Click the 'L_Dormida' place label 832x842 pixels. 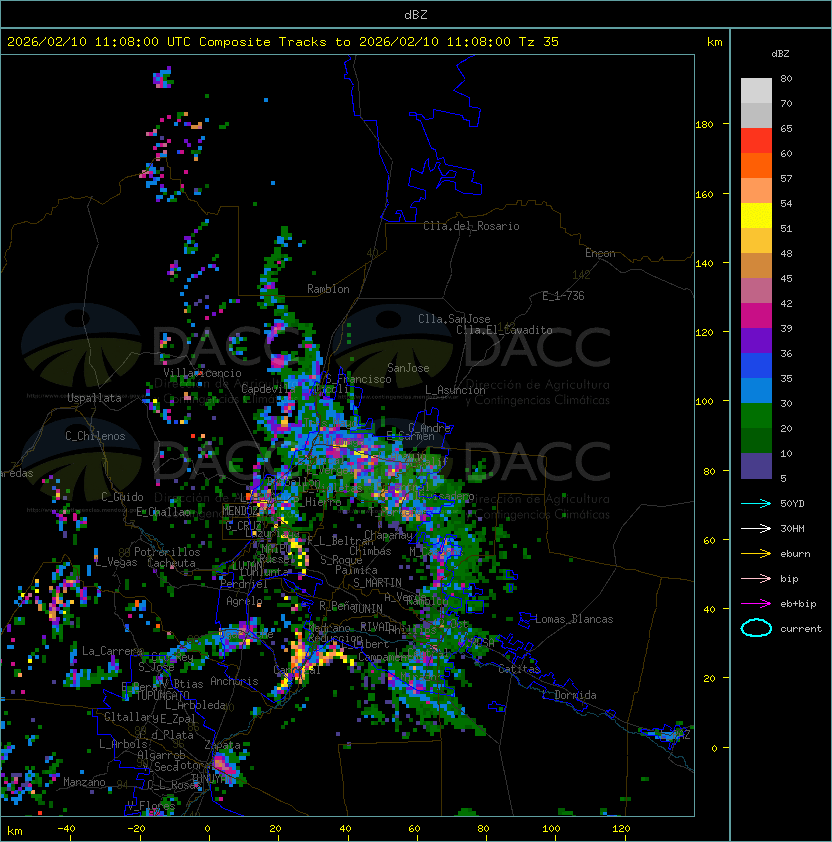point(569,695)
